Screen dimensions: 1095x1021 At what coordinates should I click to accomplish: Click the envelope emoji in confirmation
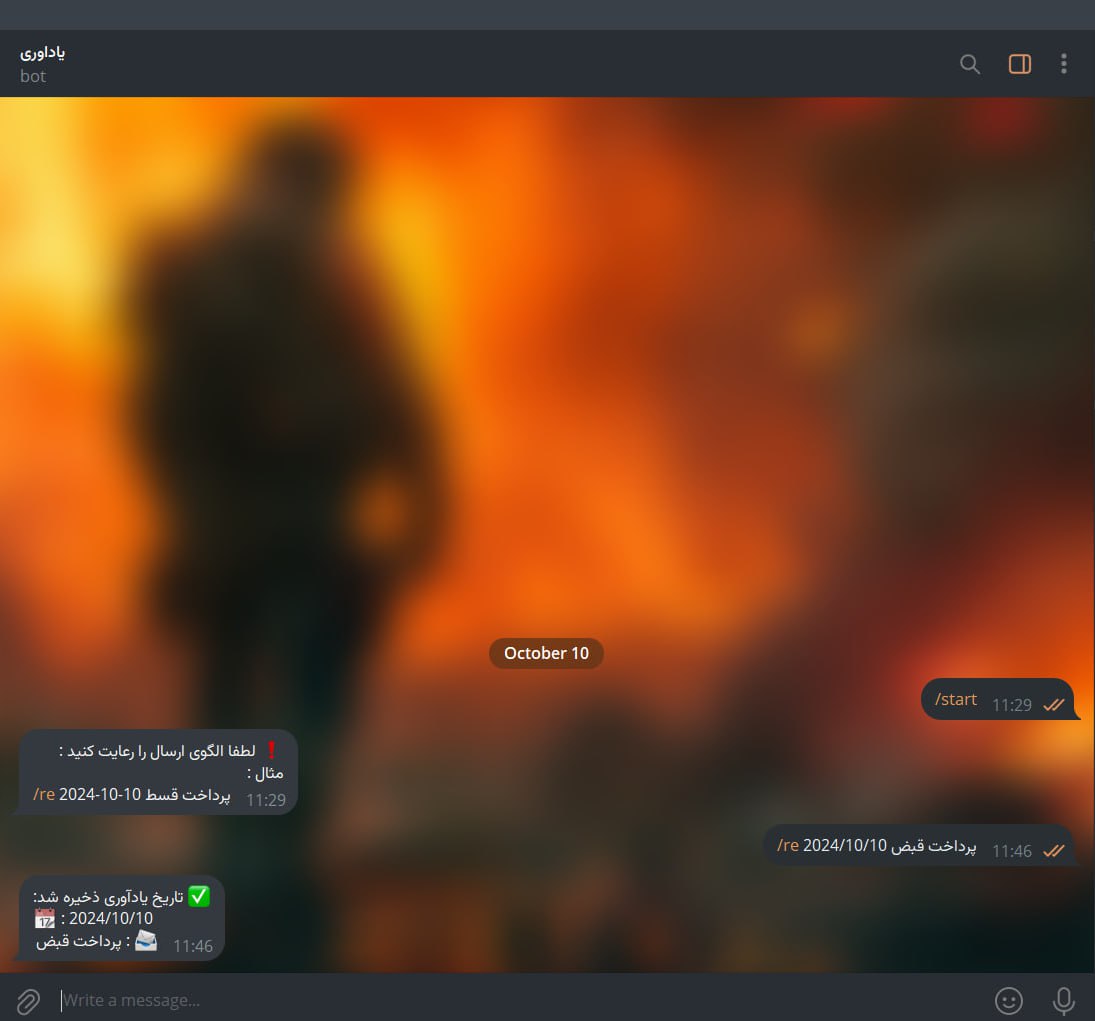[146, 941]
